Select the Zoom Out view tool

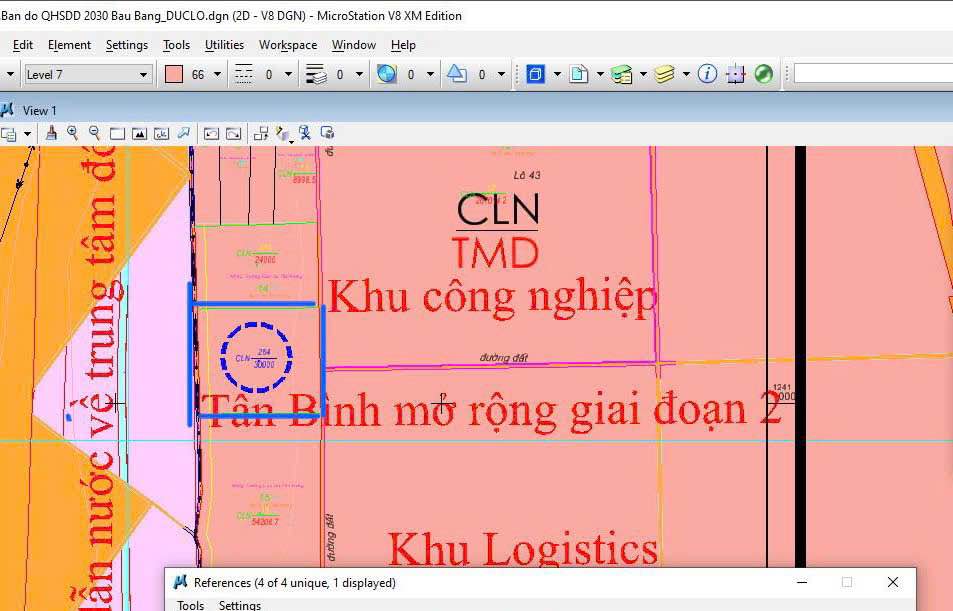[94, 132]
